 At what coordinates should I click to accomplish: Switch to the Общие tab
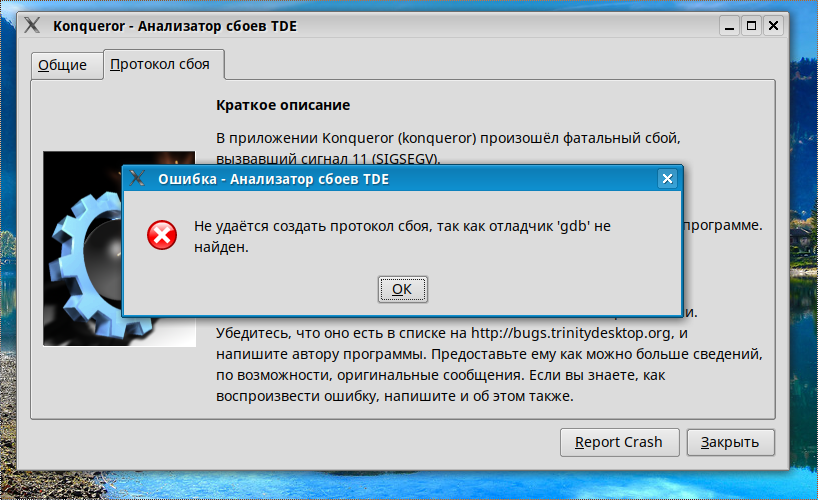point(67,65)
